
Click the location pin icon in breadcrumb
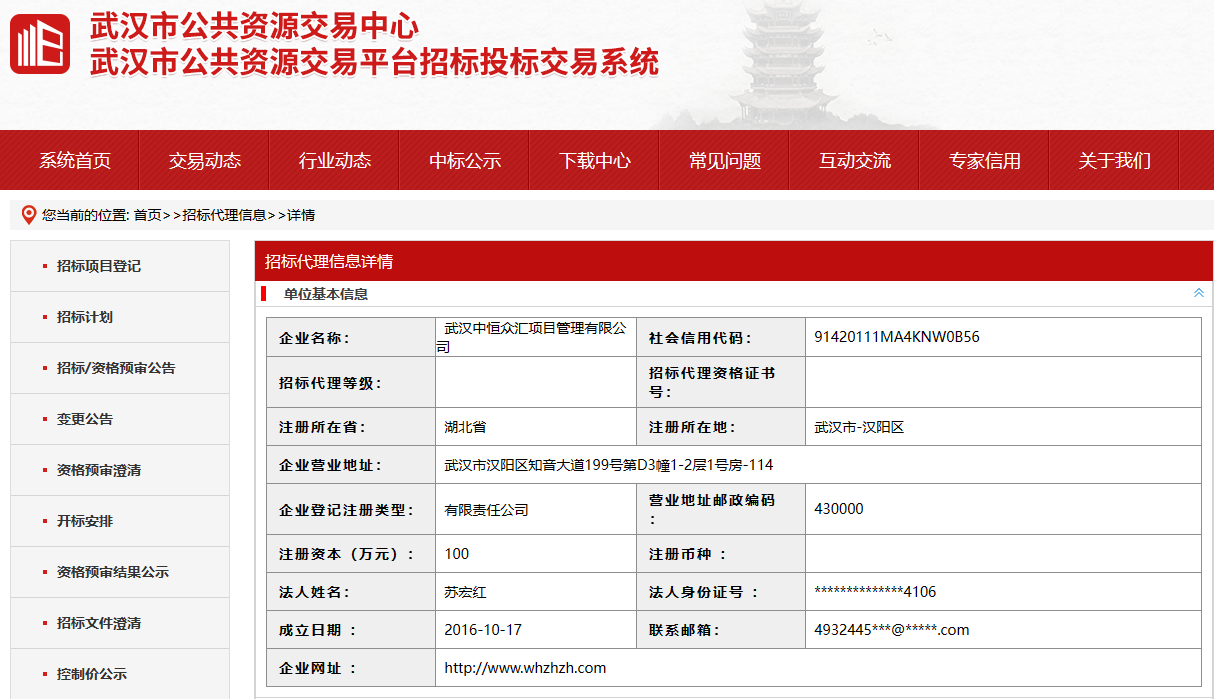28,215
